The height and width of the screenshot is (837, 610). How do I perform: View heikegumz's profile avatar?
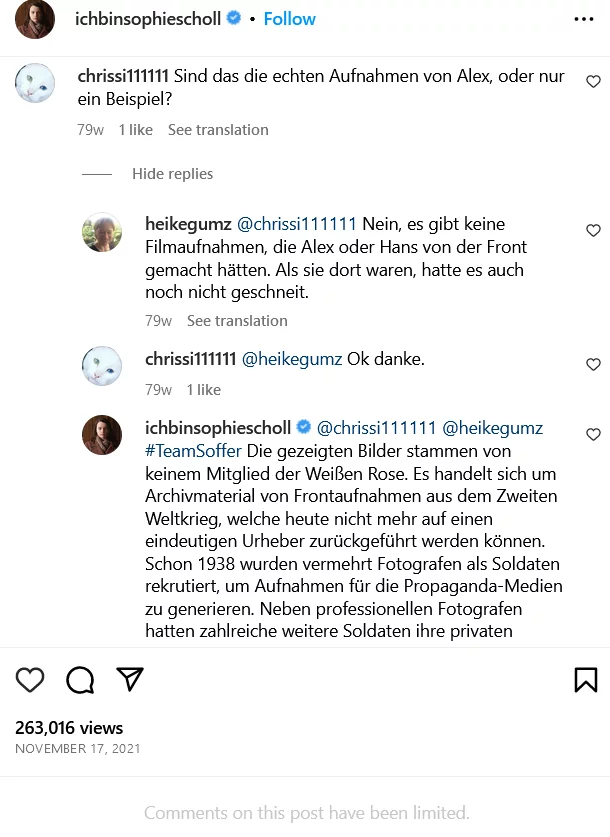pos(101,232)
